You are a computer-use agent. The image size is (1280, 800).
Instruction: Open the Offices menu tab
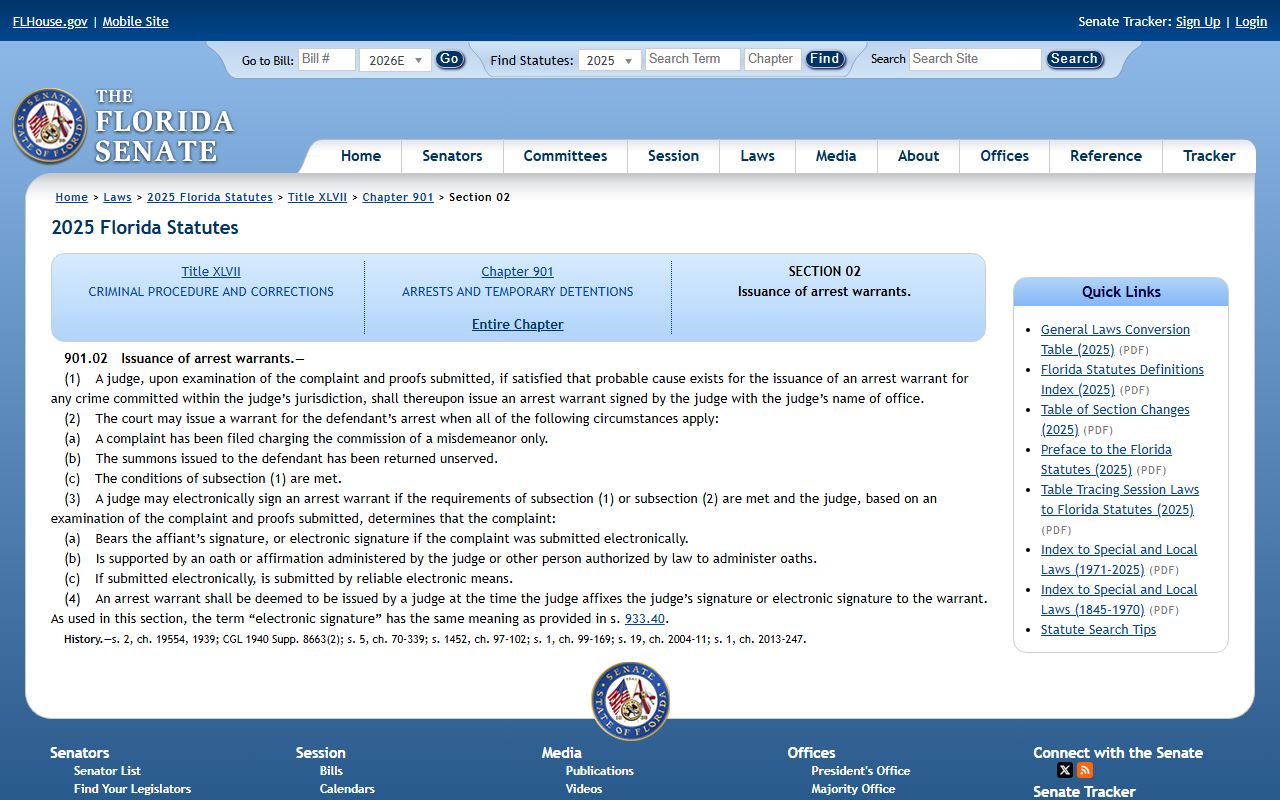[x=1004, y=156]
